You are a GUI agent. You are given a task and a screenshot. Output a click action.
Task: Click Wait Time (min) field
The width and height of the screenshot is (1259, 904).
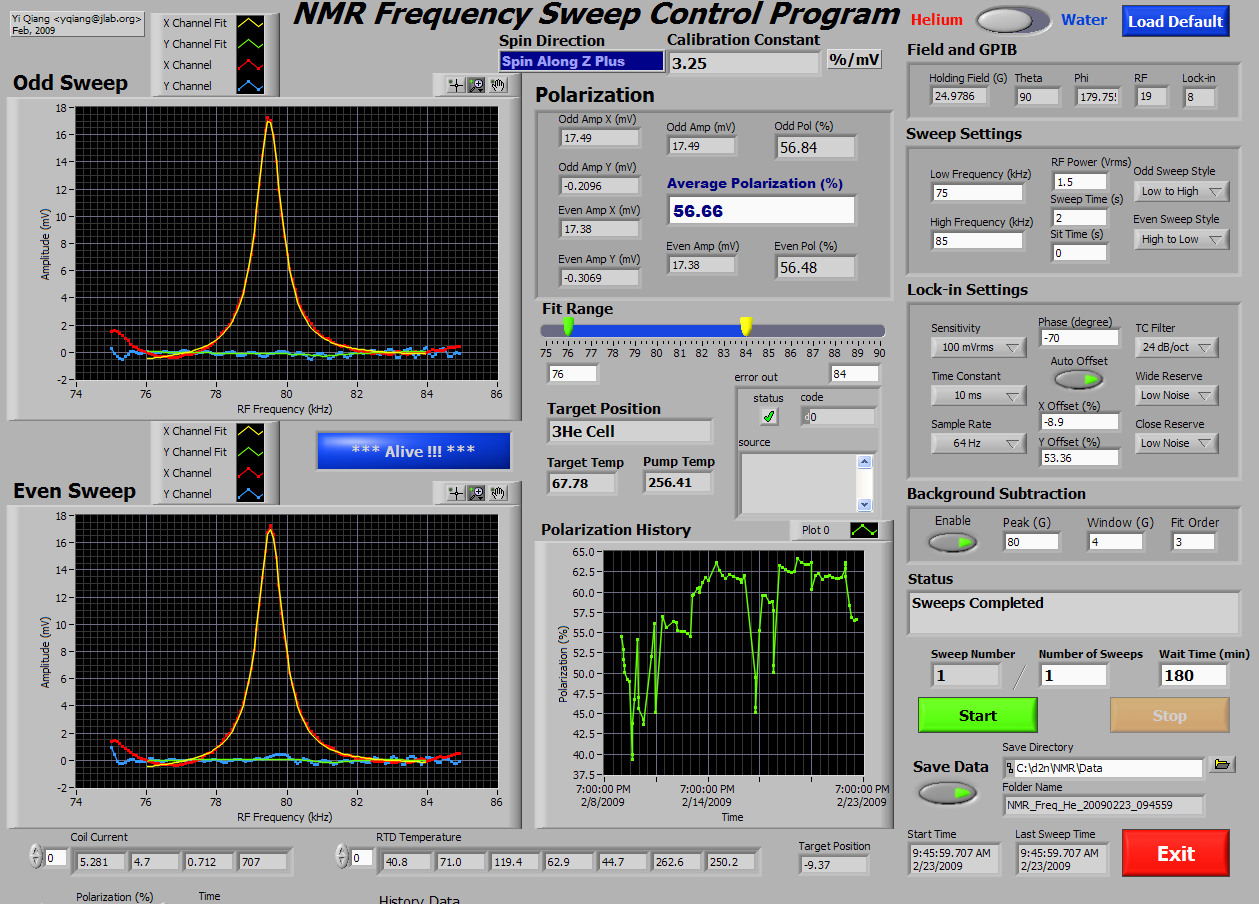(x=1193, y=675)
